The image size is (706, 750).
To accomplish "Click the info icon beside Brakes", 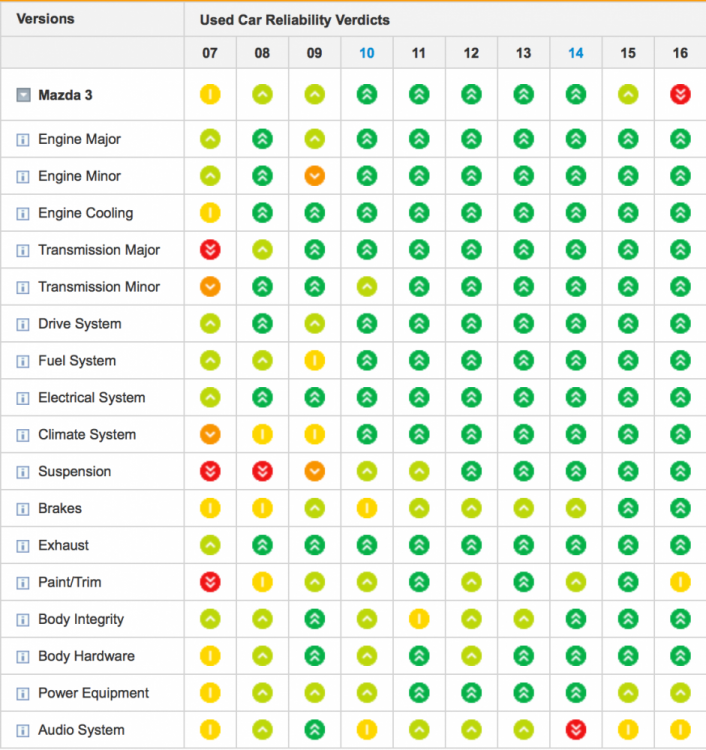I will [x=22, y=509].
